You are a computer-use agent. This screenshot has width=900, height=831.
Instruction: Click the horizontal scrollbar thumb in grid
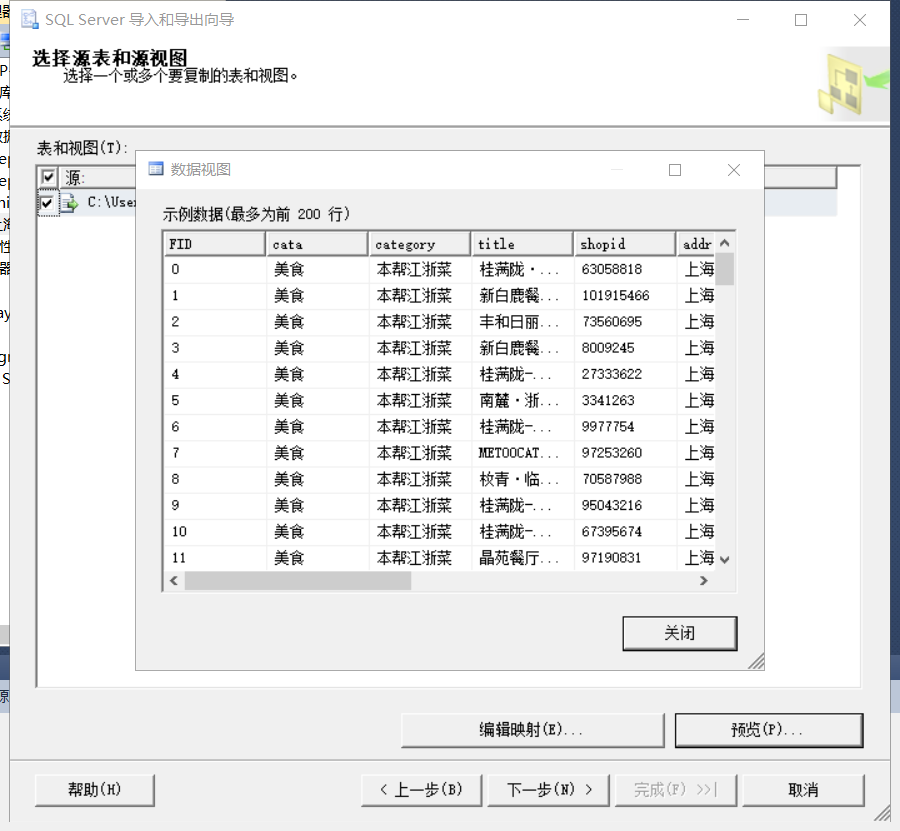(297, 581)
